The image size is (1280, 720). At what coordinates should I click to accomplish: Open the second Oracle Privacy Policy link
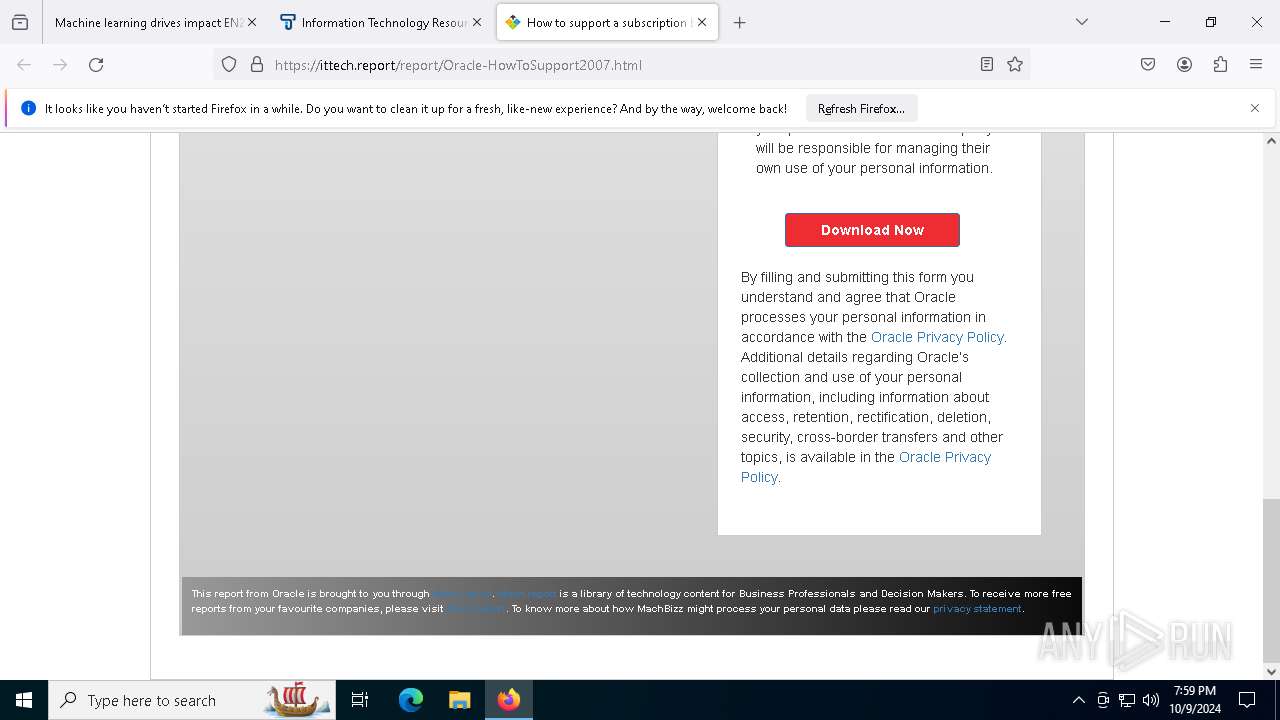point(866,467)
